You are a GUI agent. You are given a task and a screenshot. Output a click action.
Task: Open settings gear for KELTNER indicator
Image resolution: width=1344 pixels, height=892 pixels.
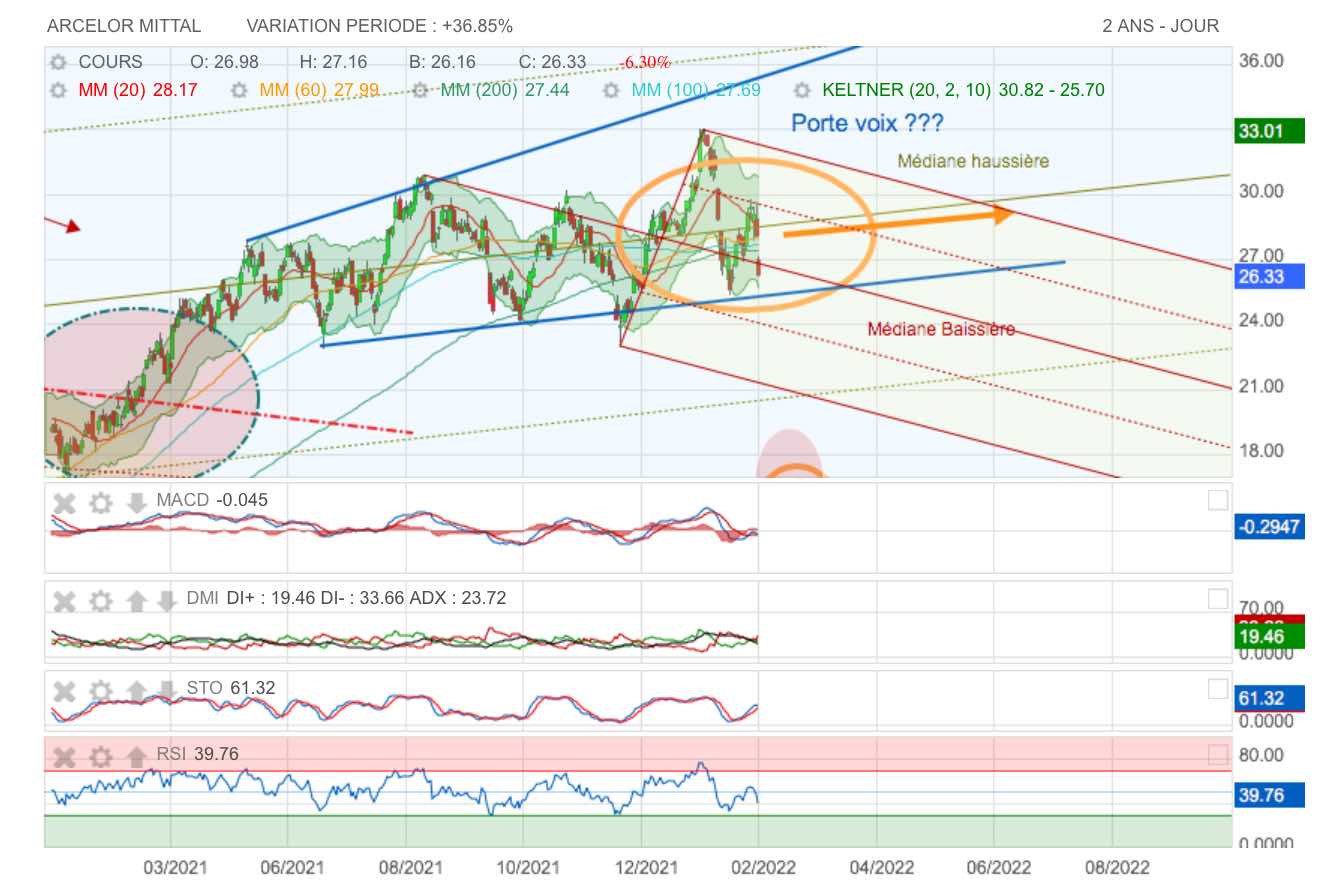[x=801, y=90]
